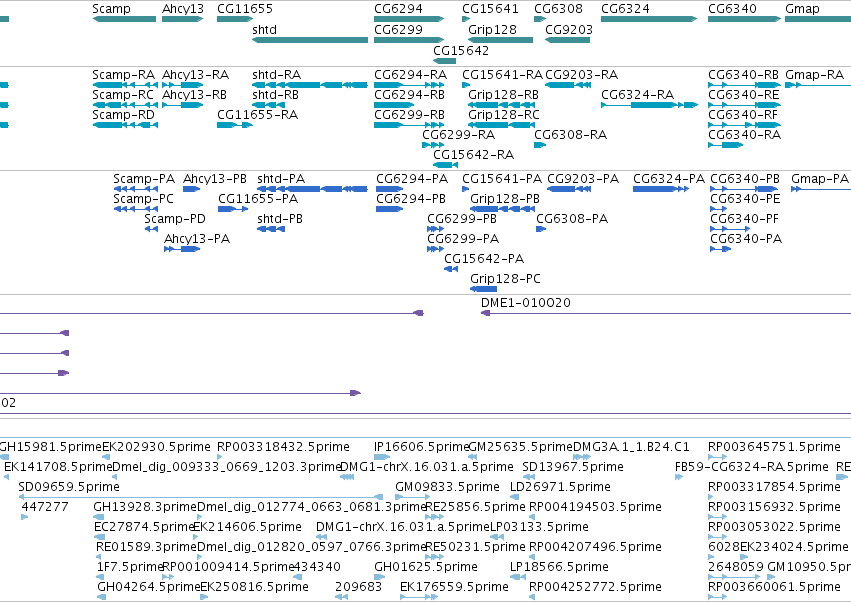Select the Gmap-RA transcript label
Image resolution: width=851 pixels, height=602 pixels.
click(x=815, y=74)
